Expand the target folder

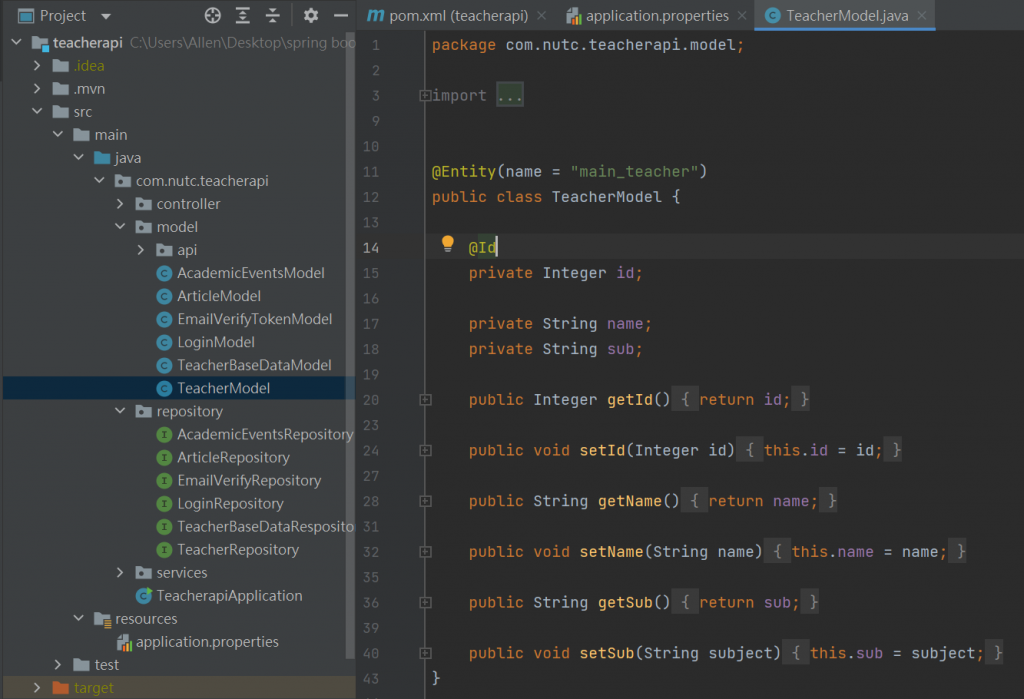(x=37, y=687)
